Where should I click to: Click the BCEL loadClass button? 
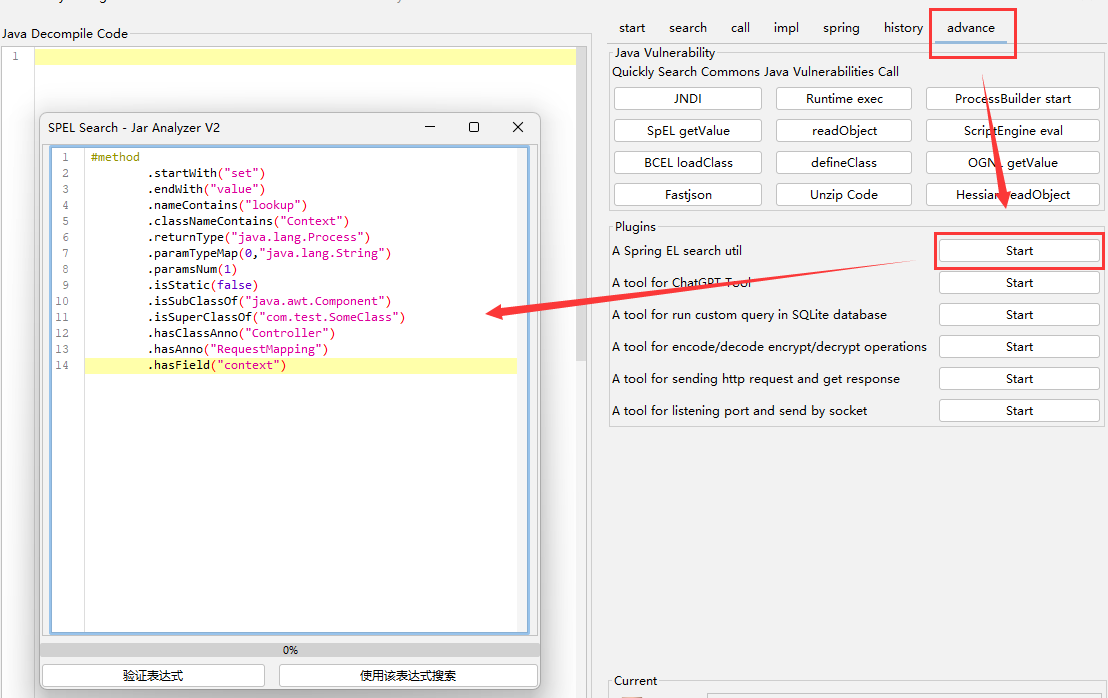[x=687, y=163]
